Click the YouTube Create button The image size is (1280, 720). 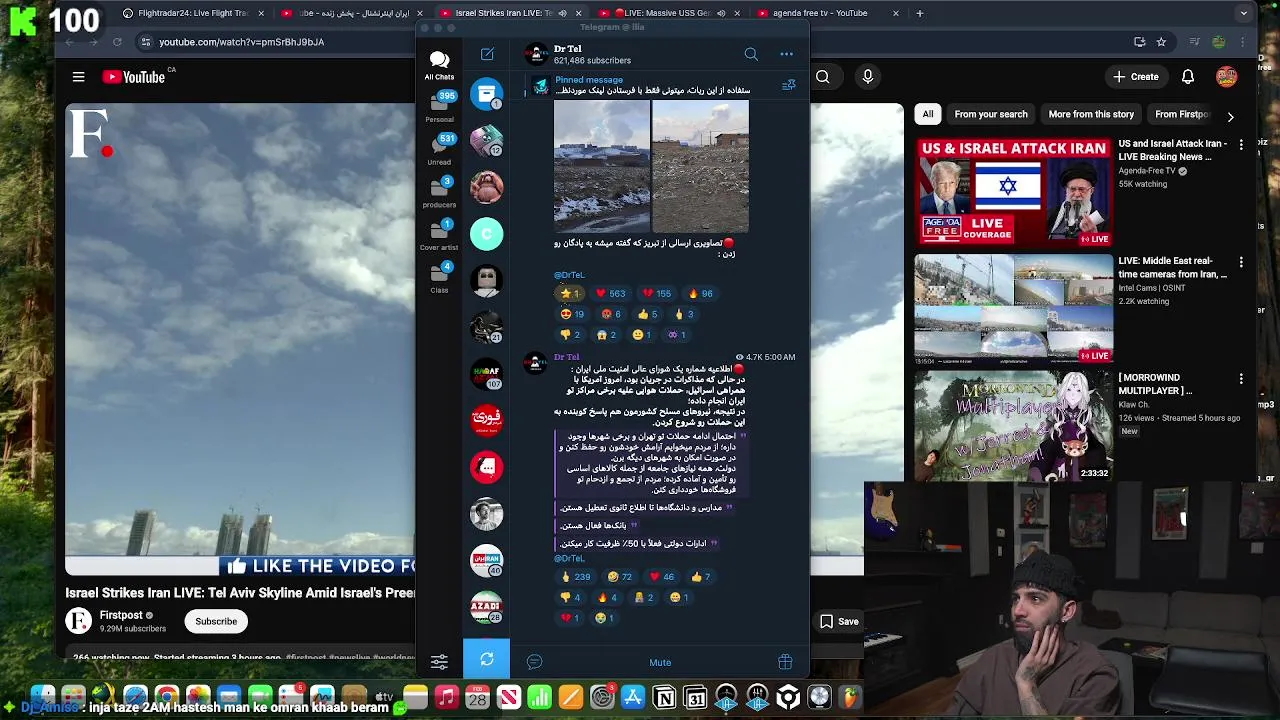[1135, 77]
